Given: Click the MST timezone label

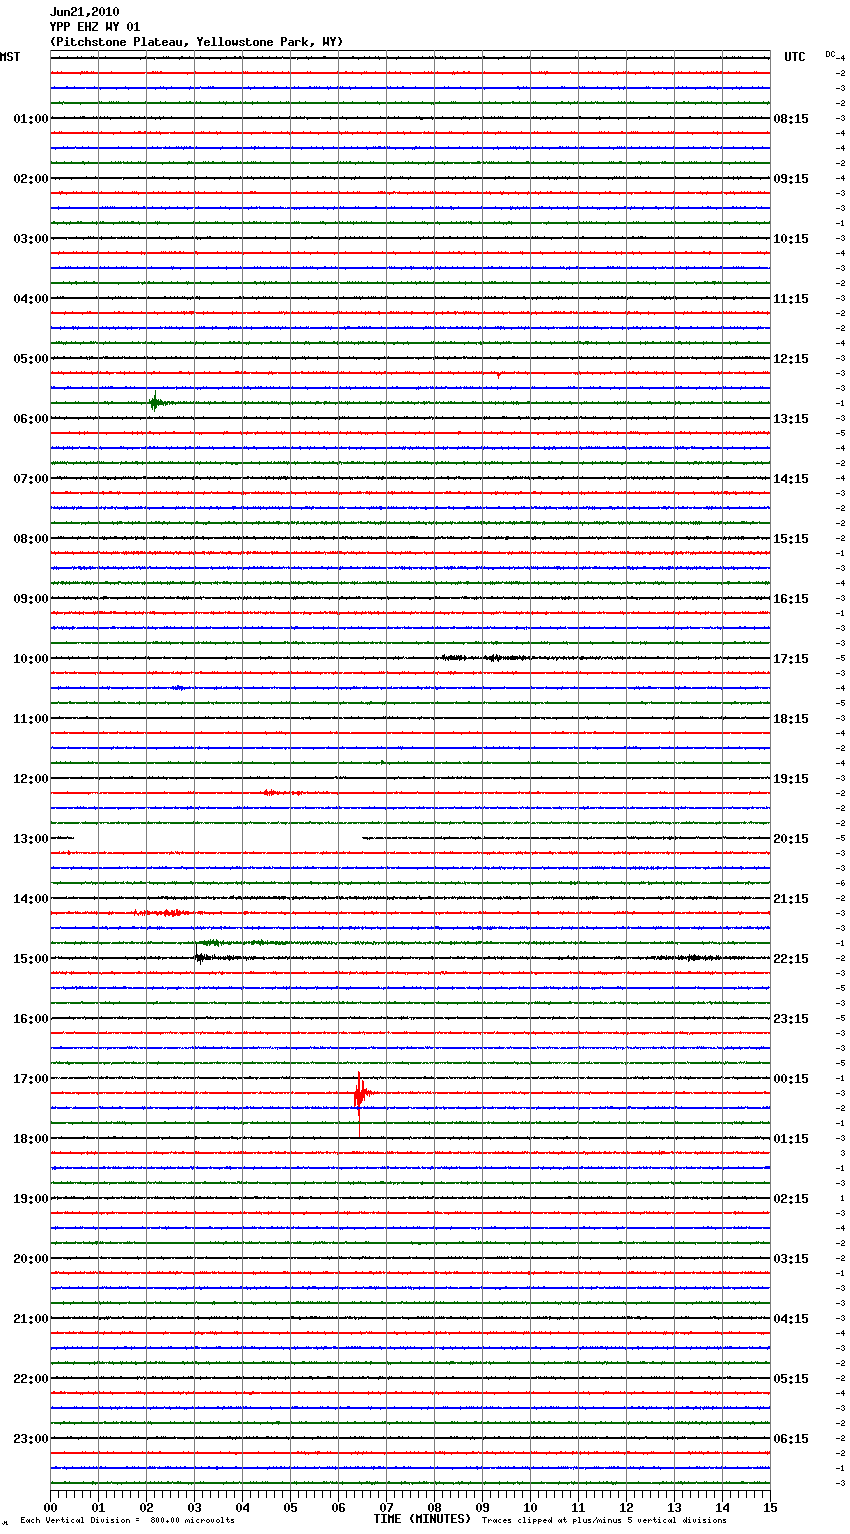Looking at the screenshot, I should click(10, 57).
